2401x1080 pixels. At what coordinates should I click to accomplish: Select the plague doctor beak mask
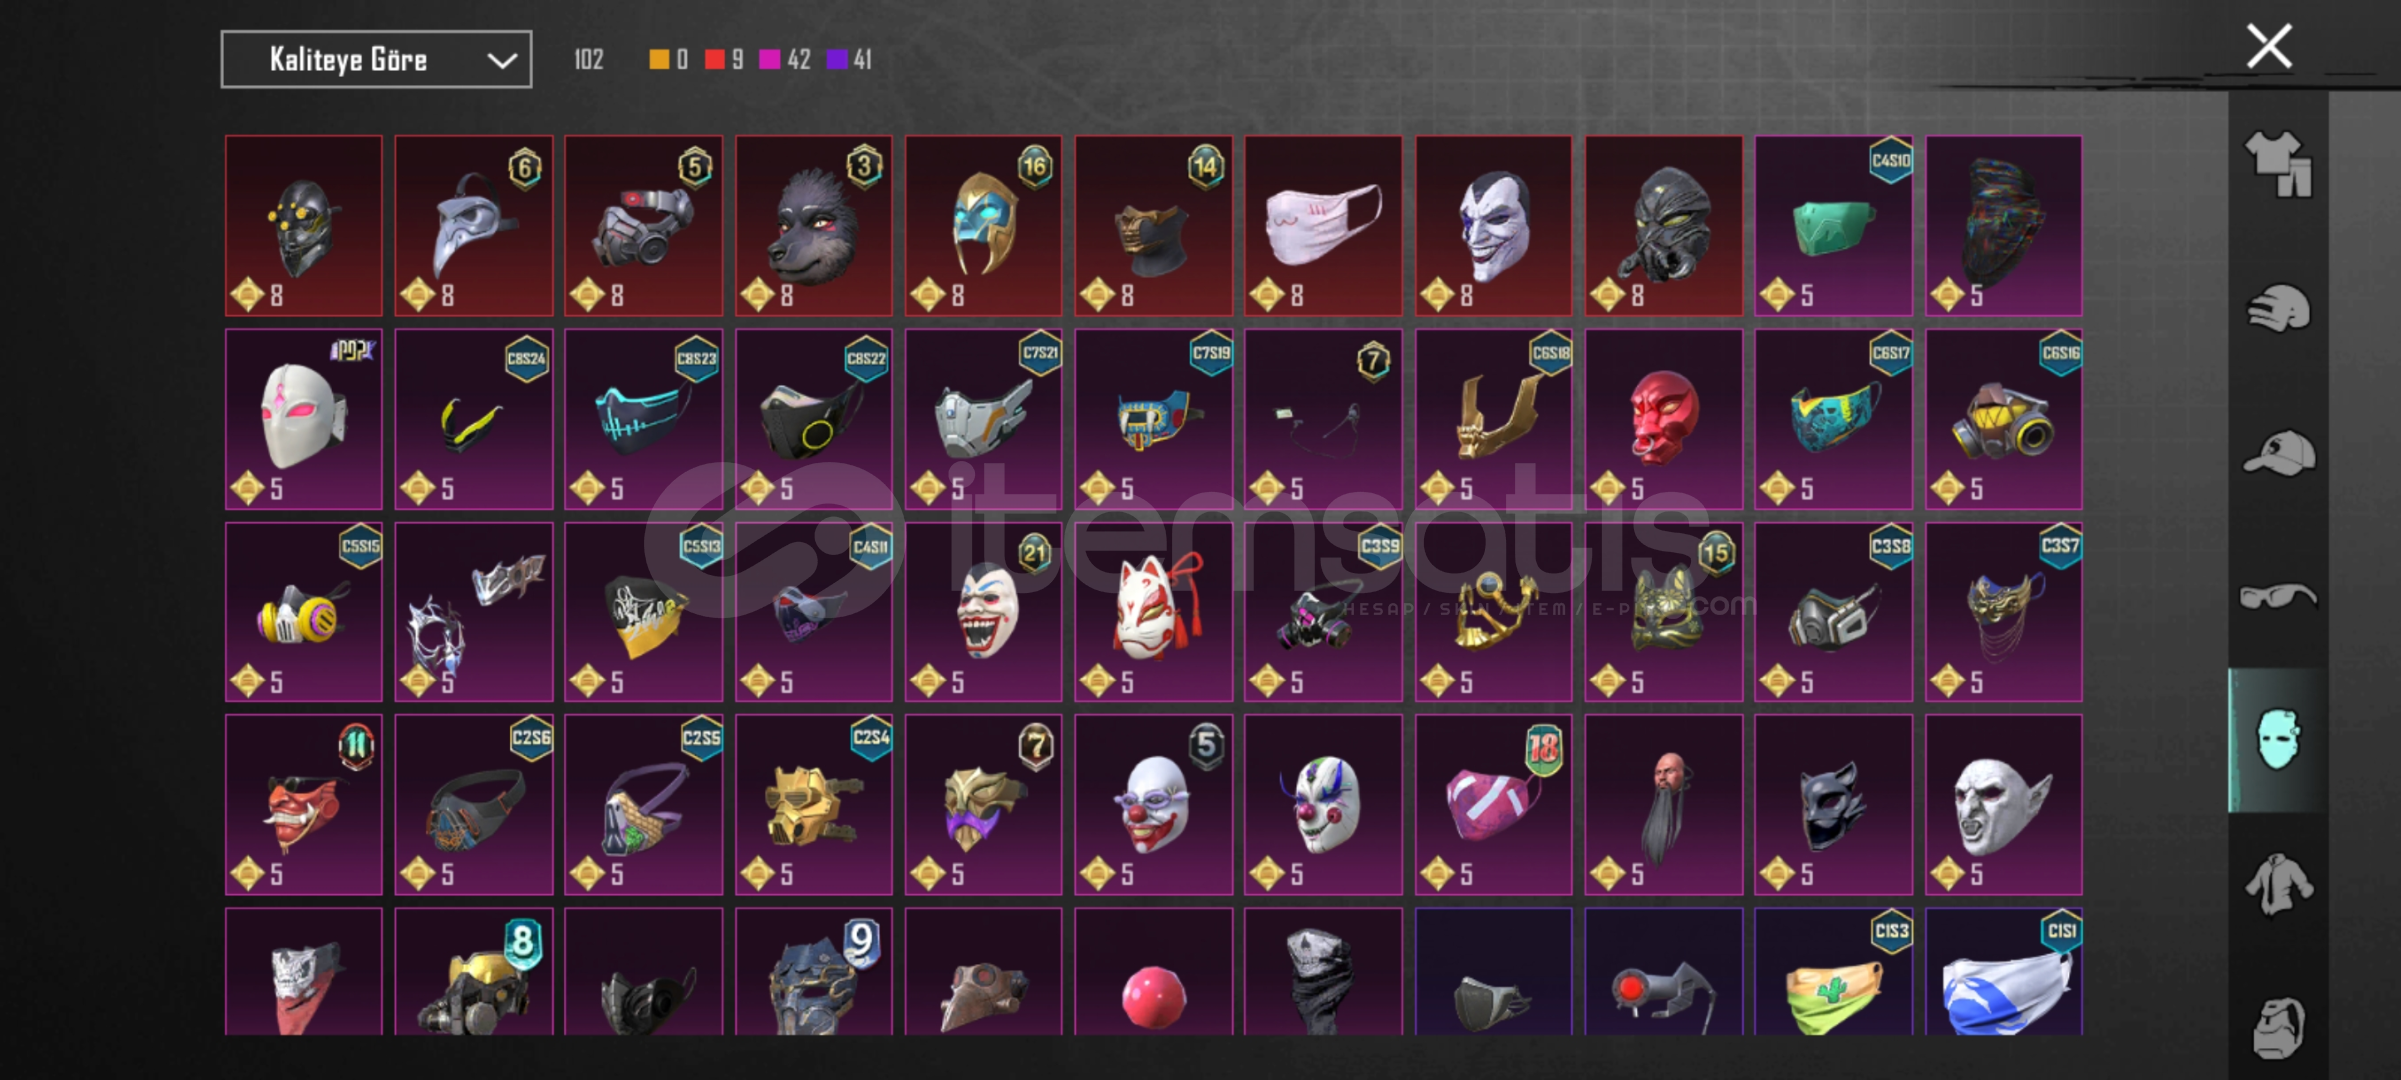coord(473,225)
